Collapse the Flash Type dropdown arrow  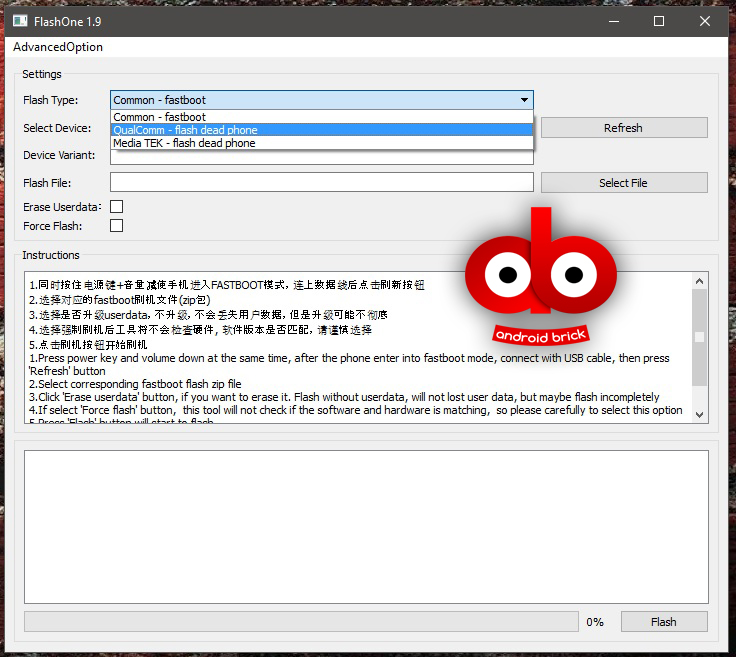coord(524,100)
